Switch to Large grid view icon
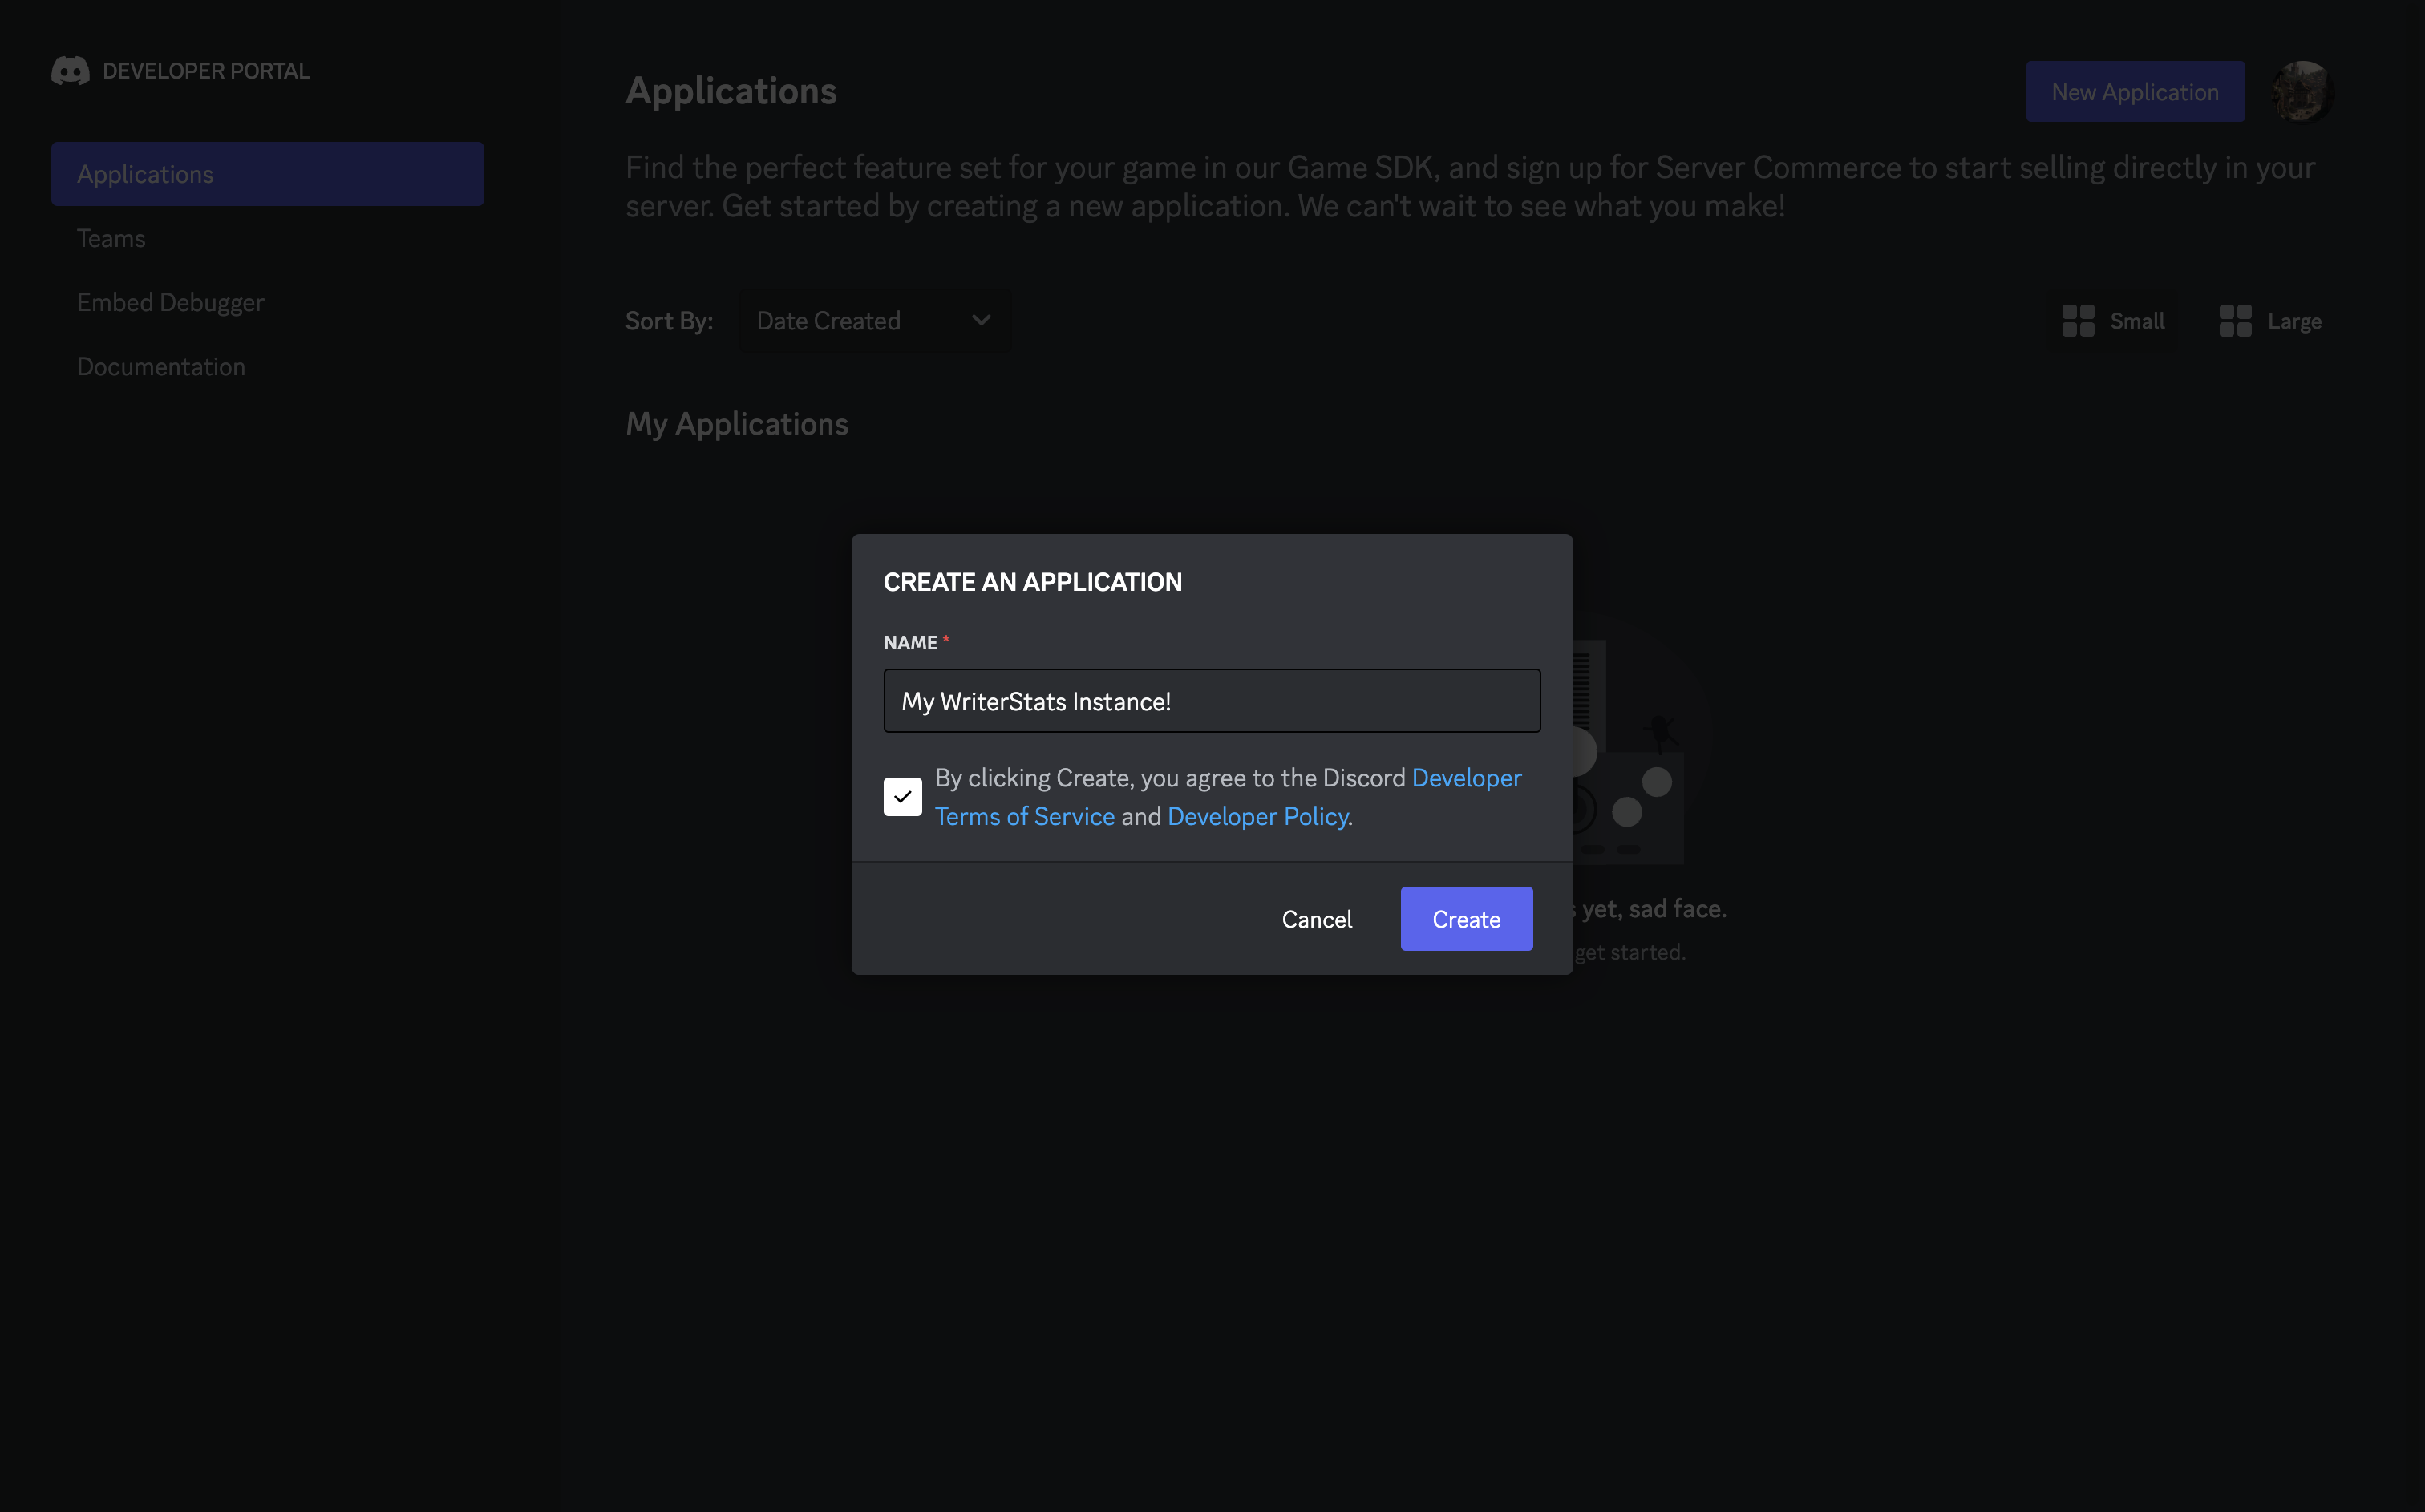Viewport: 2425px width, 1512px height. tap(2235, 321)
